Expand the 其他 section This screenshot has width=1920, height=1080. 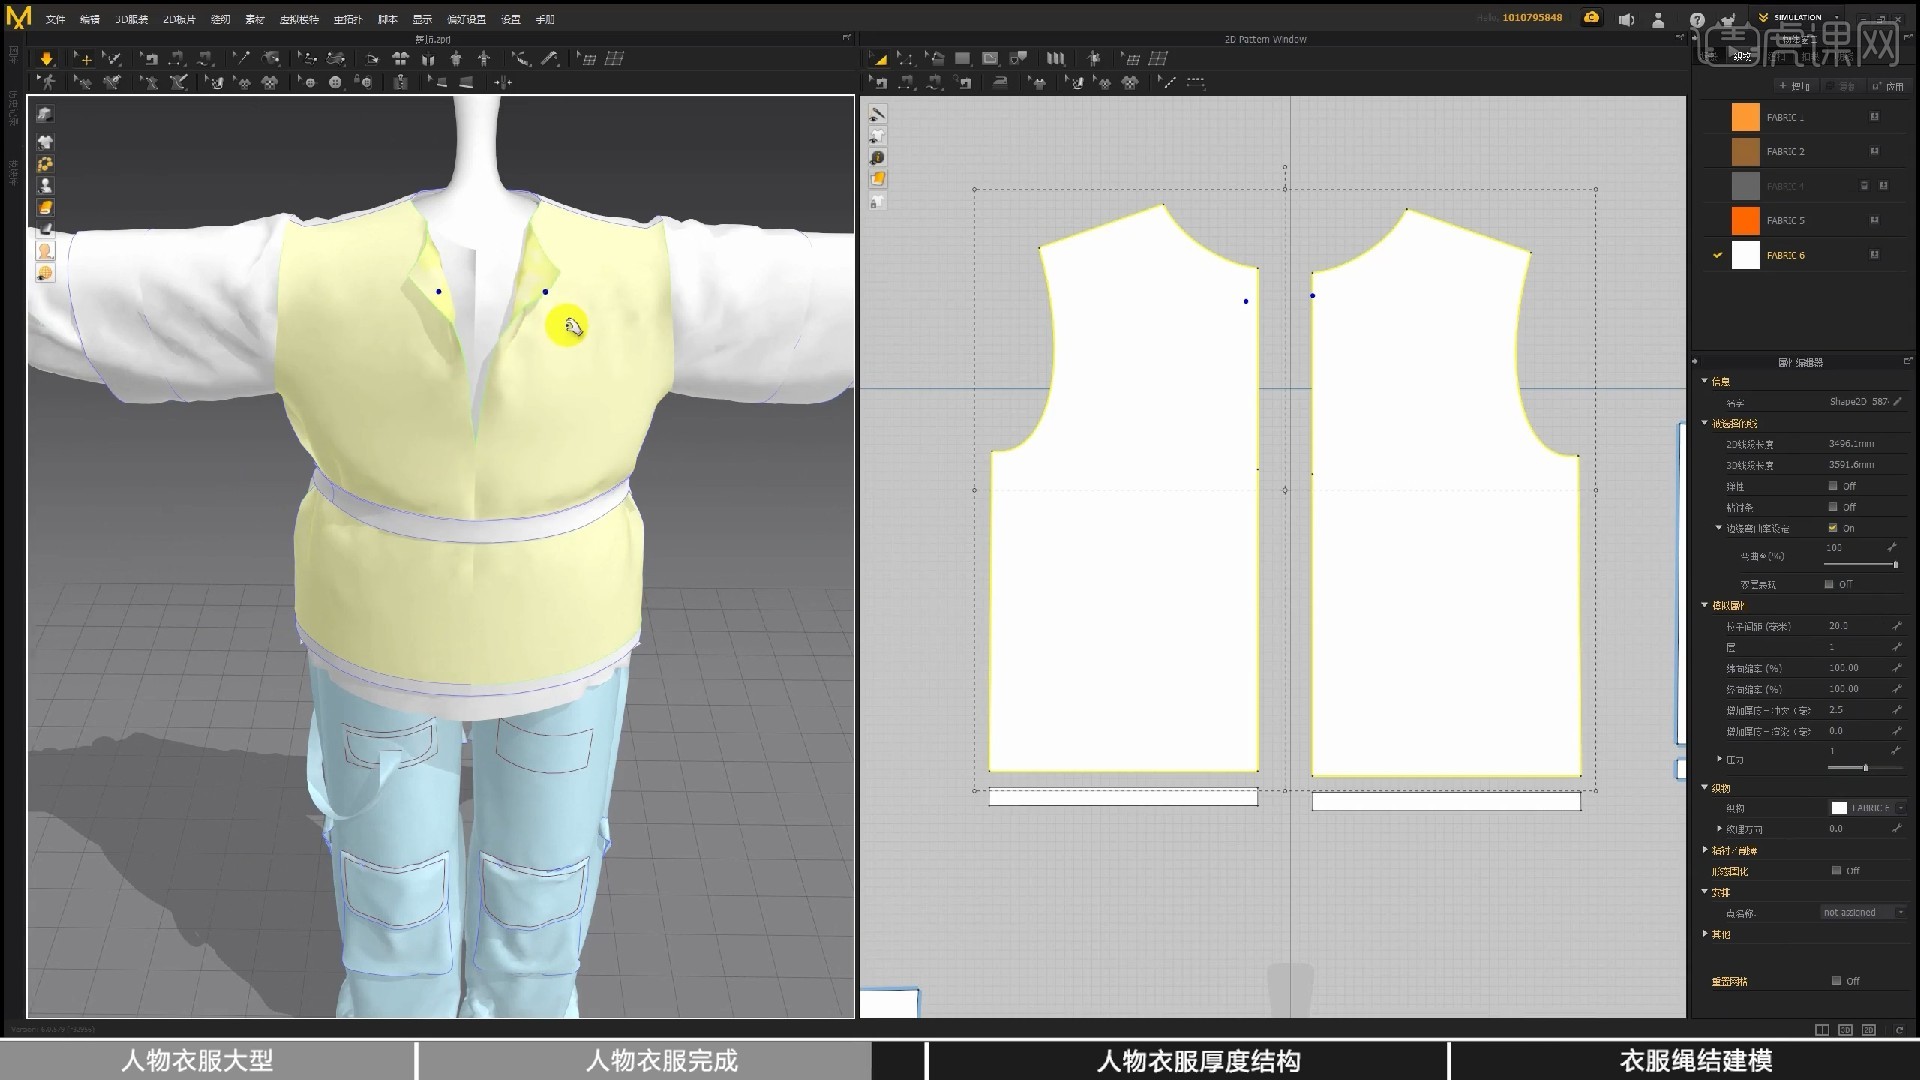point(1705,934)
